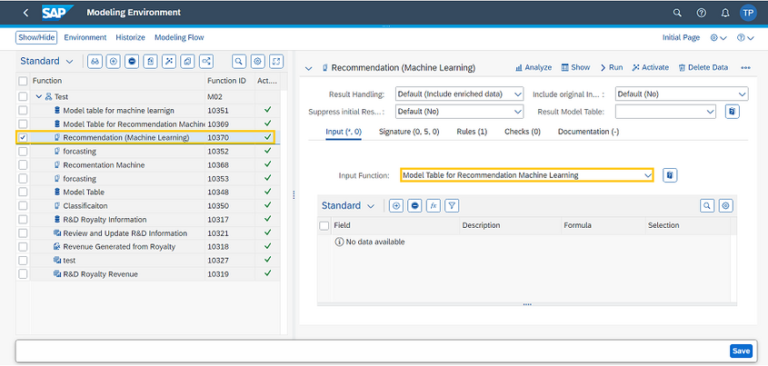Click the fx formula icon in Input table toolbar
Image resolution: width=768 pixels, height=366 pixels.
pos(433,206)
